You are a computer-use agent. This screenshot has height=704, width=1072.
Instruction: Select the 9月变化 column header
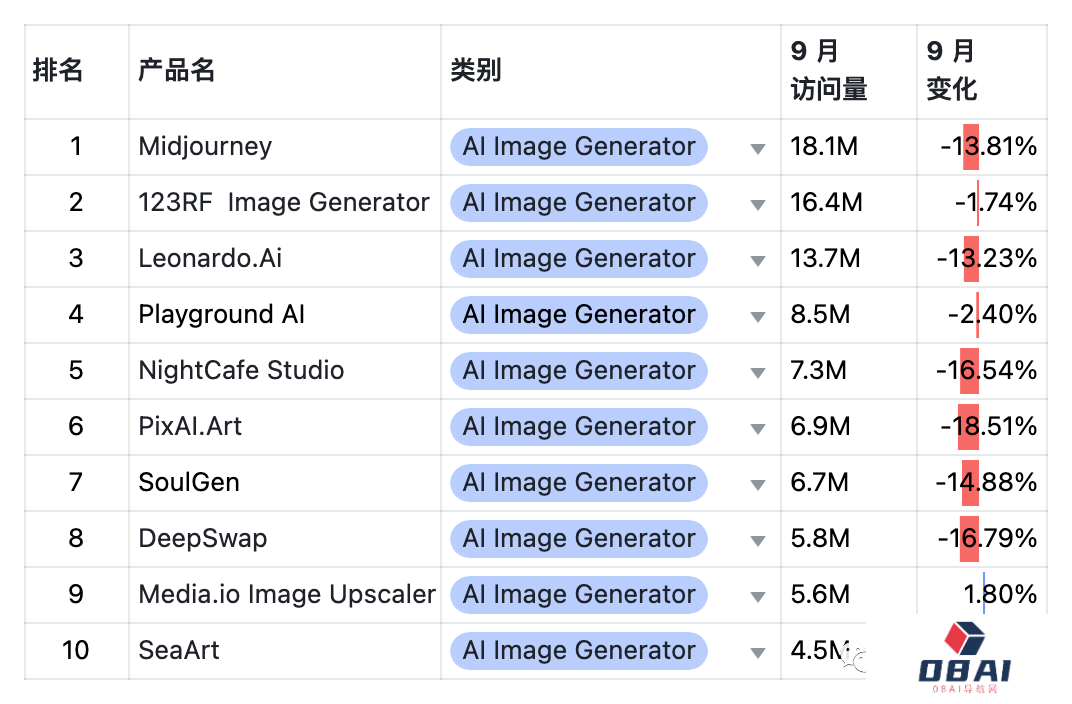[982, 72]
